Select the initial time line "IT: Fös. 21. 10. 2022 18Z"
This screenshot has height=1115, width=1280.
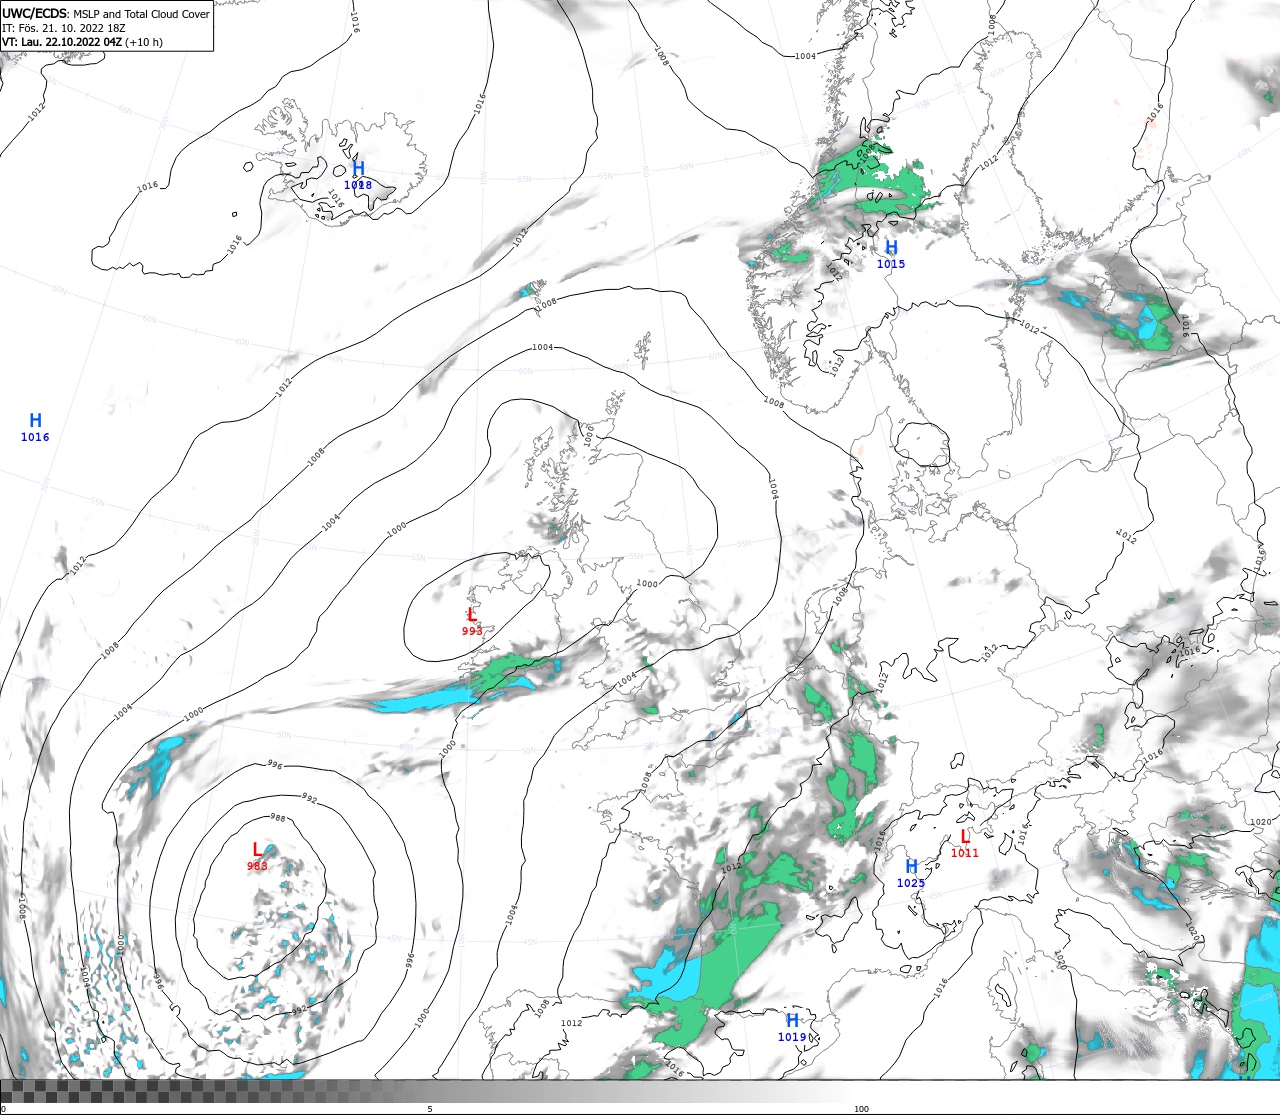coord(64,28)
